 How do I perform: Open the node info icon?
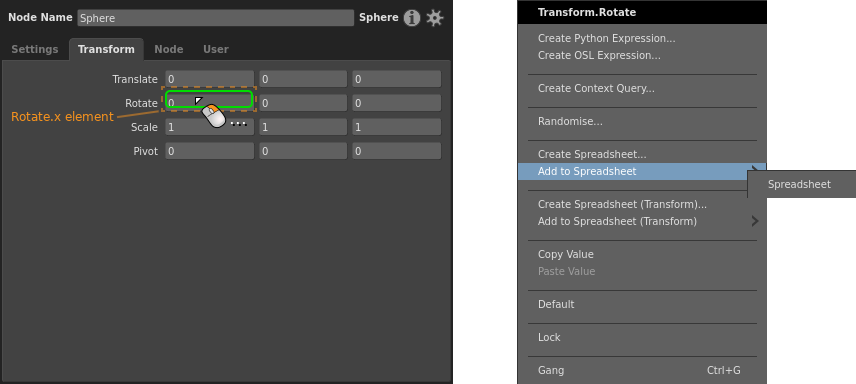pyautogui.click(x=412, y=18)
